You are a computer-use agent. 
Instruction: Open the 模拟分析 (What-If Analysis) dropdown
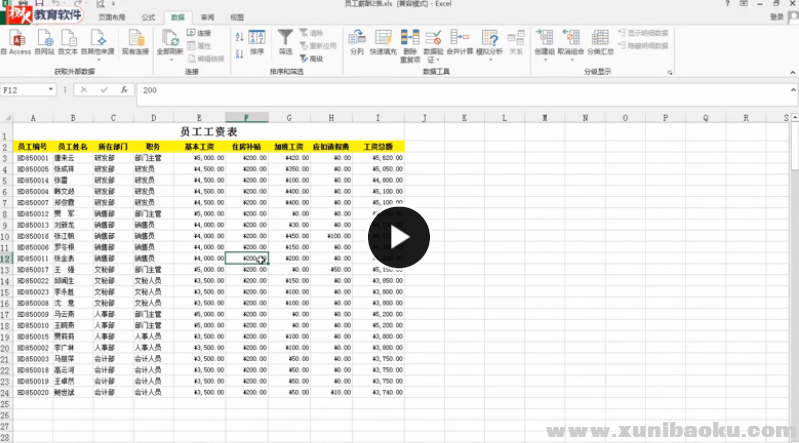point(490,57)
